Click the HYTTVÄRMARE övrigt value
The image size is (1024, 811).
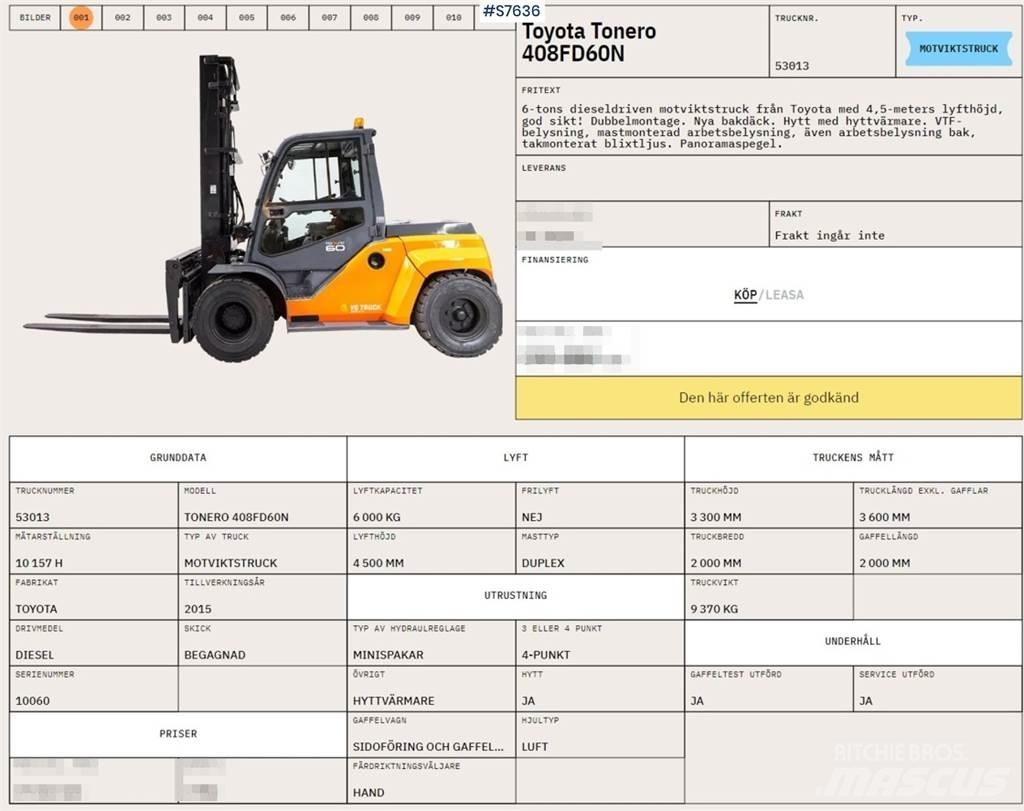393,701
